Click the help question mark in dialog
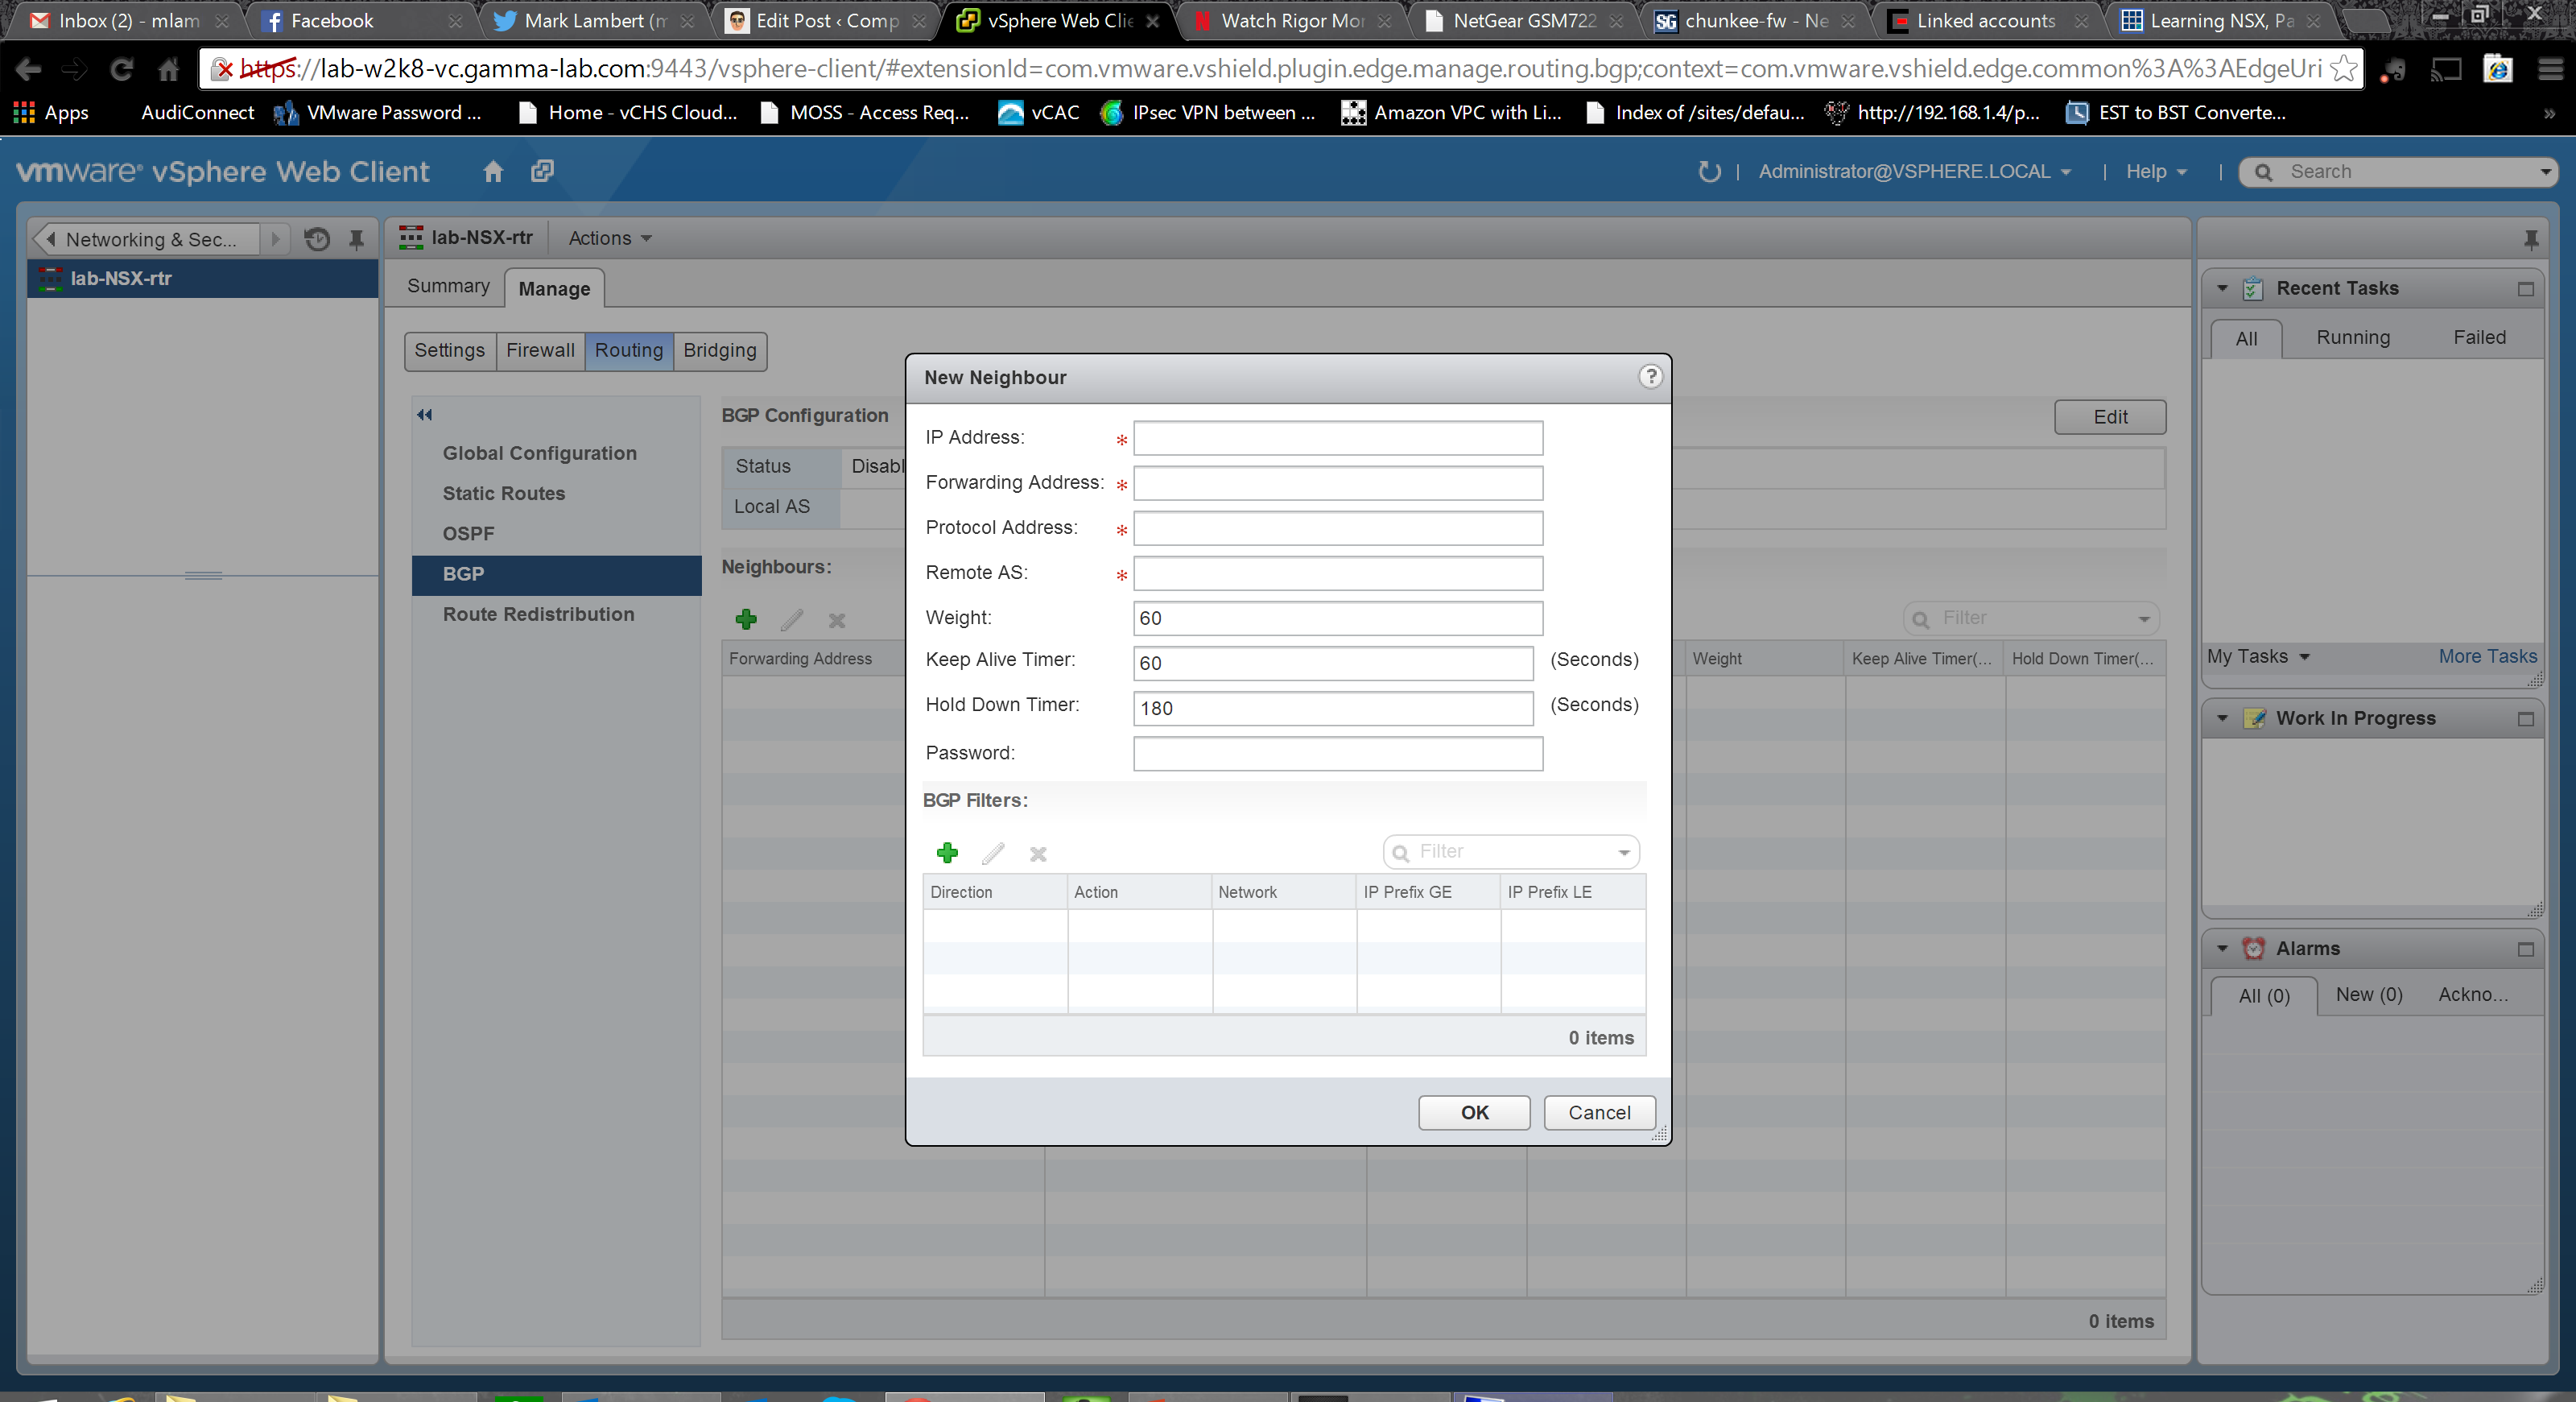This screenshot has width=2576, height=1402. pos(1650,376)
